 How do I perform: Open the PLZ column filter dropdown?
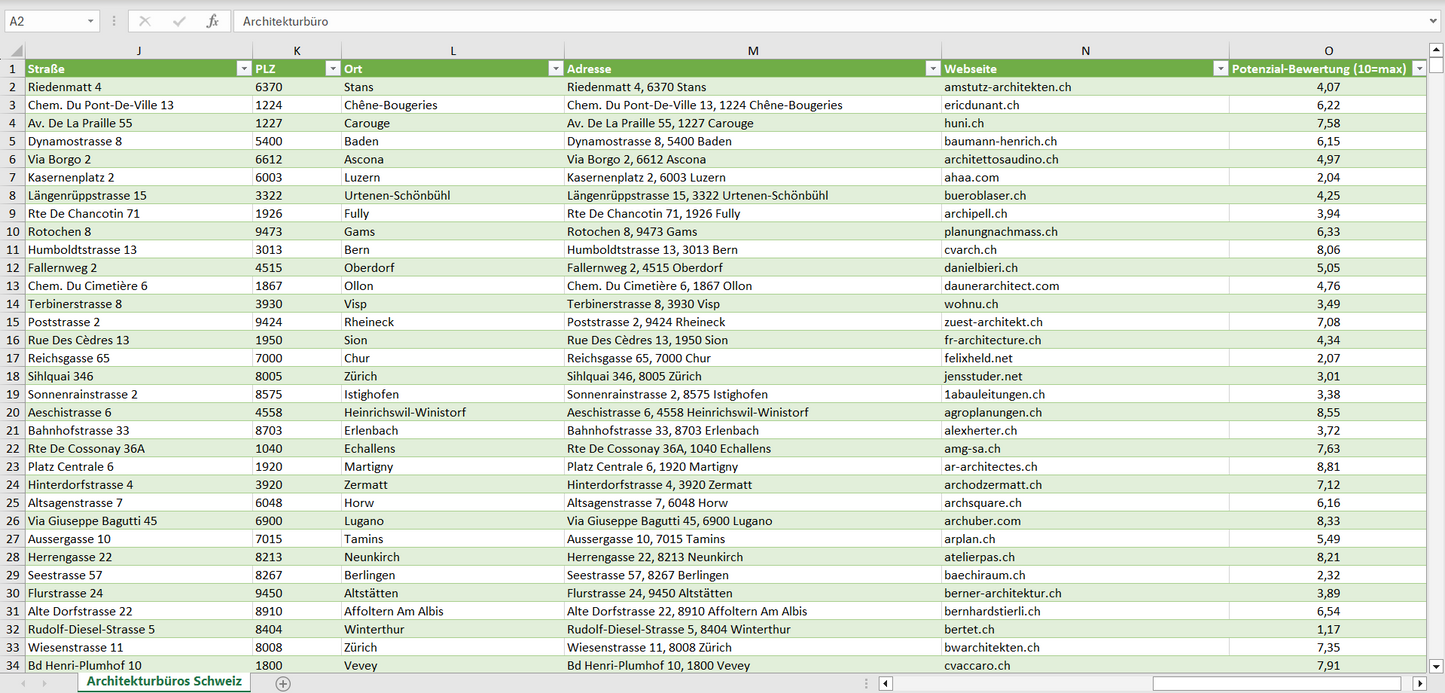pyautogui.click(x=332, y=69)
